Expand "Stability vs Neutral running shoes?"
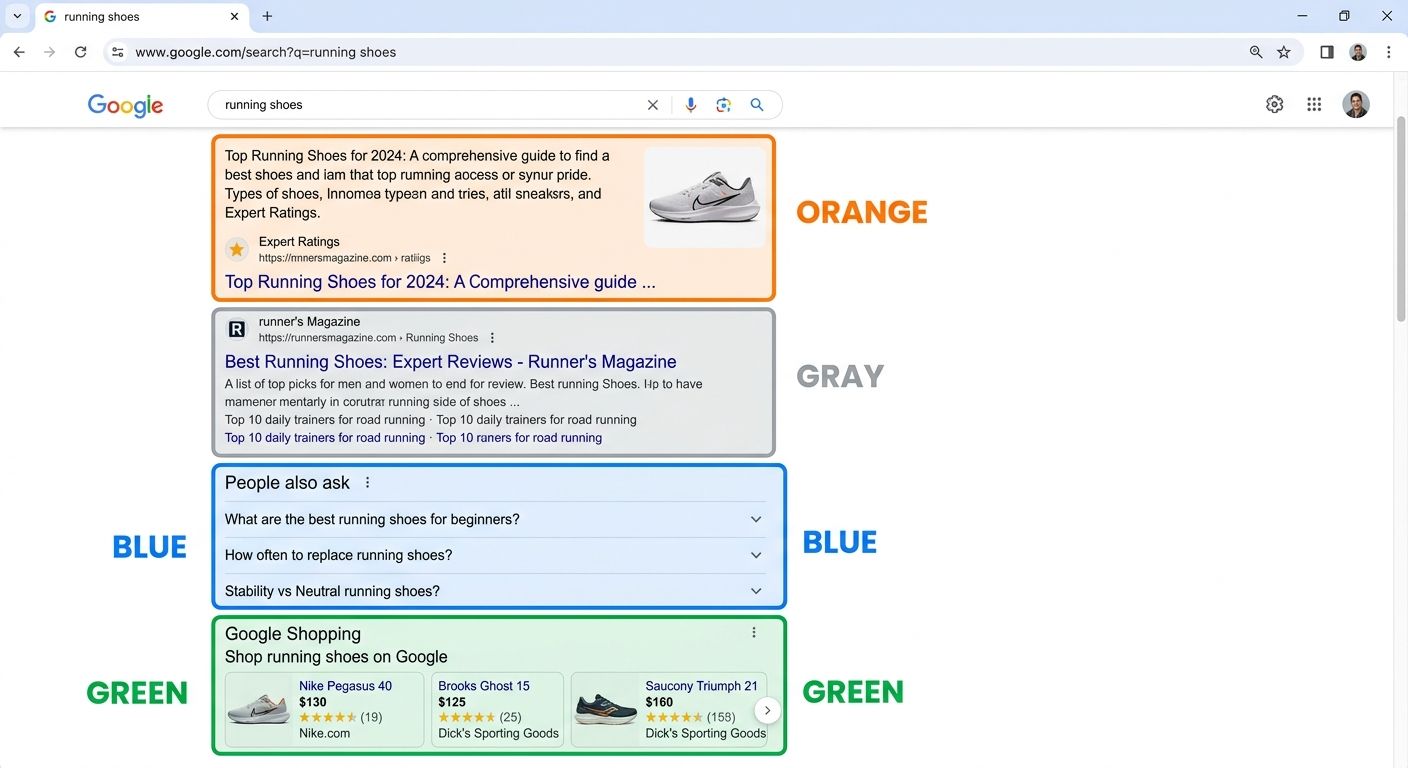The height and width of the screenshot is (768, 1408). tap(757, 591)
